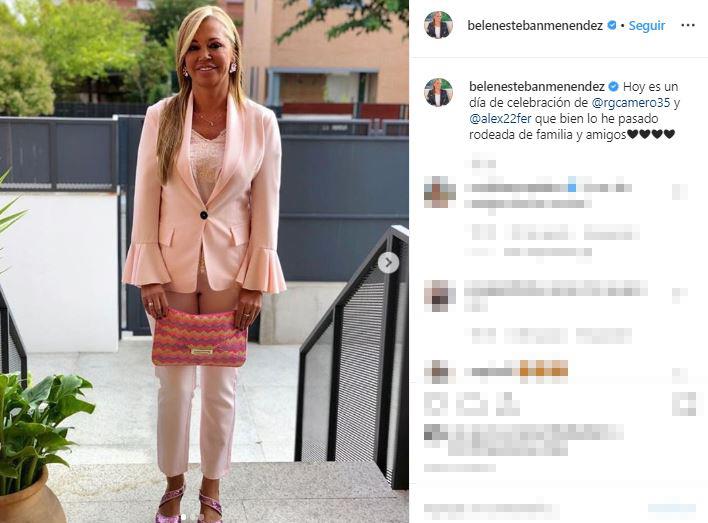Viewport: 708px width, 523px height.
Task: Click the blurred blue publish button
Action: pos(672,509)
